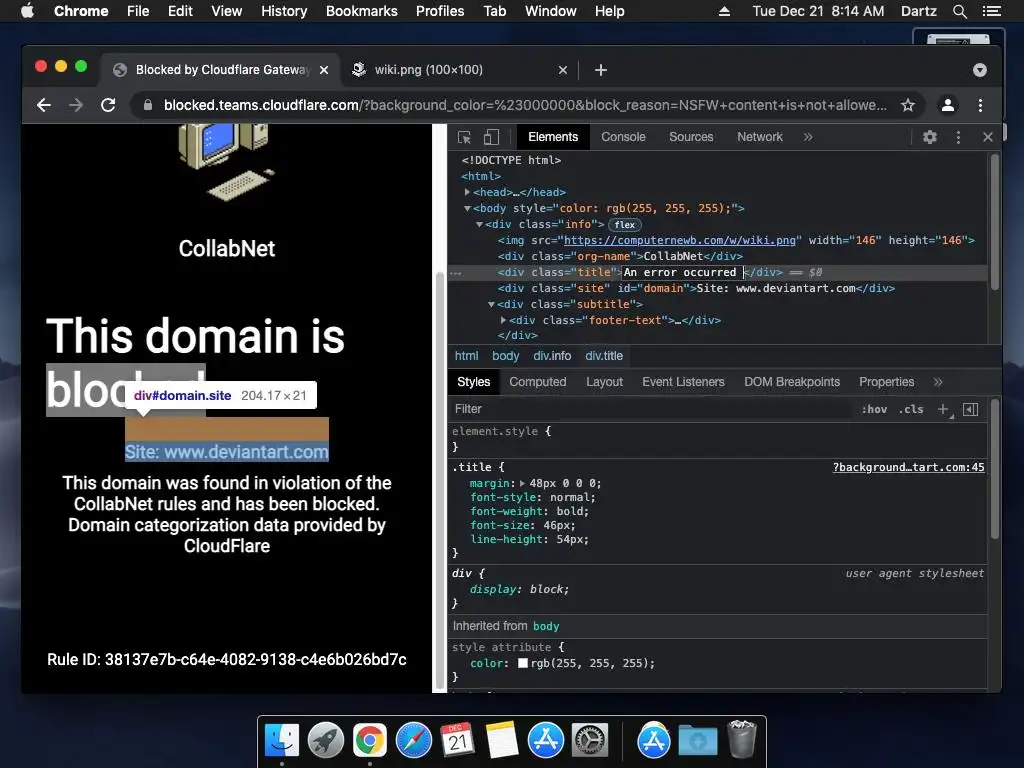Viewport: 1024px width, 768px height.
Task: Open Spotlight search in menu bar
Action: pos(960,11)
